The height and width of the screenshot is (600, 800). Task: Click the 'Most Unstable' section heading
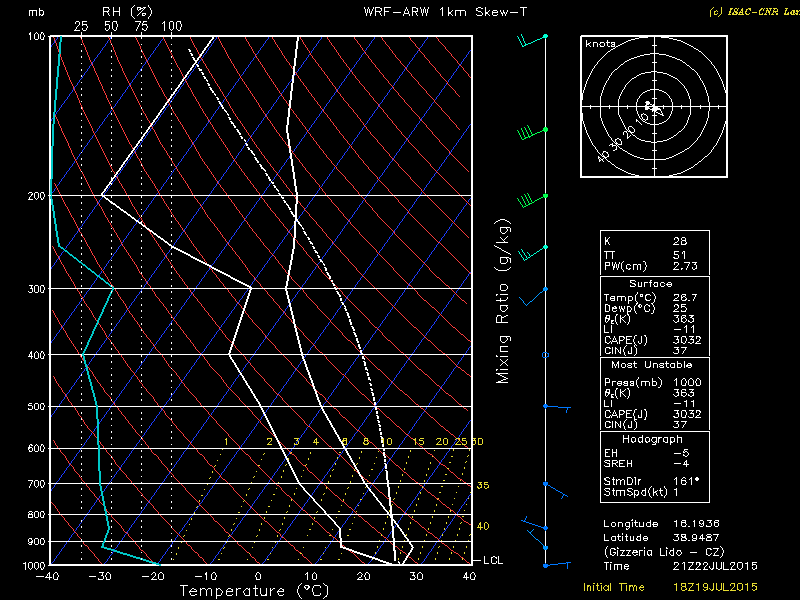[652, 365]
